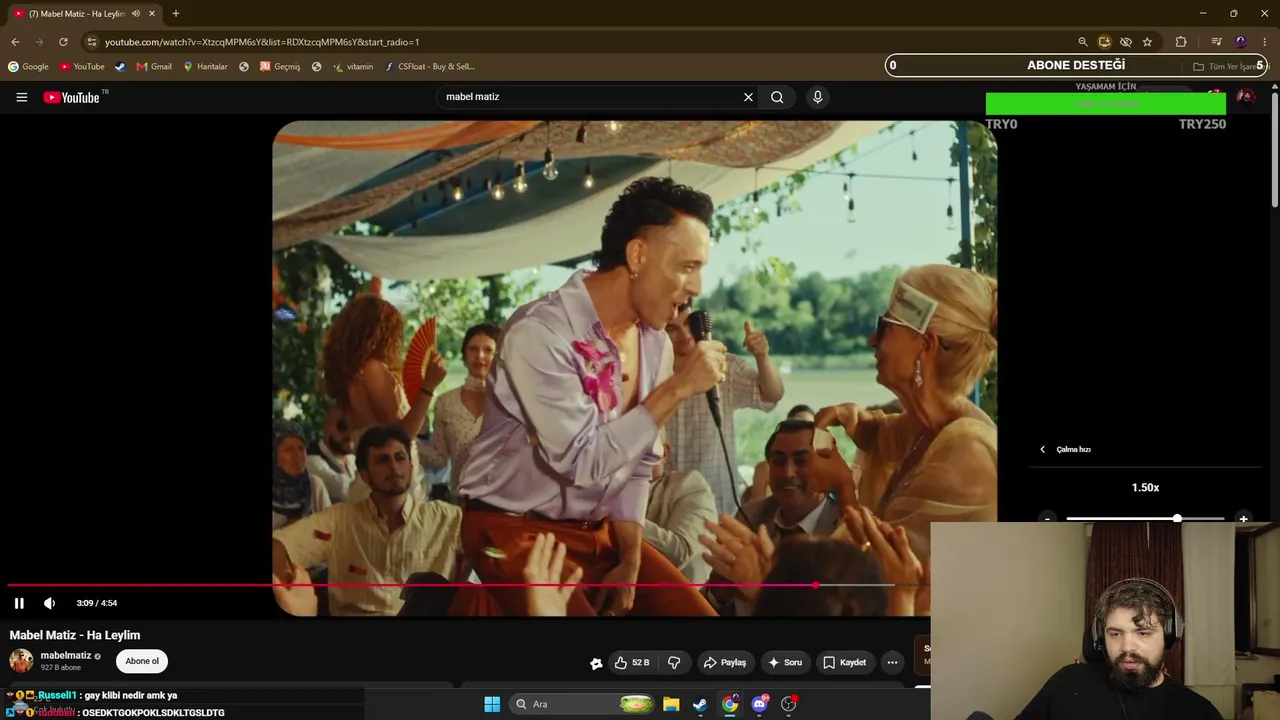
Task: Go to YouTube home via the logo
Action: (72, 97)
